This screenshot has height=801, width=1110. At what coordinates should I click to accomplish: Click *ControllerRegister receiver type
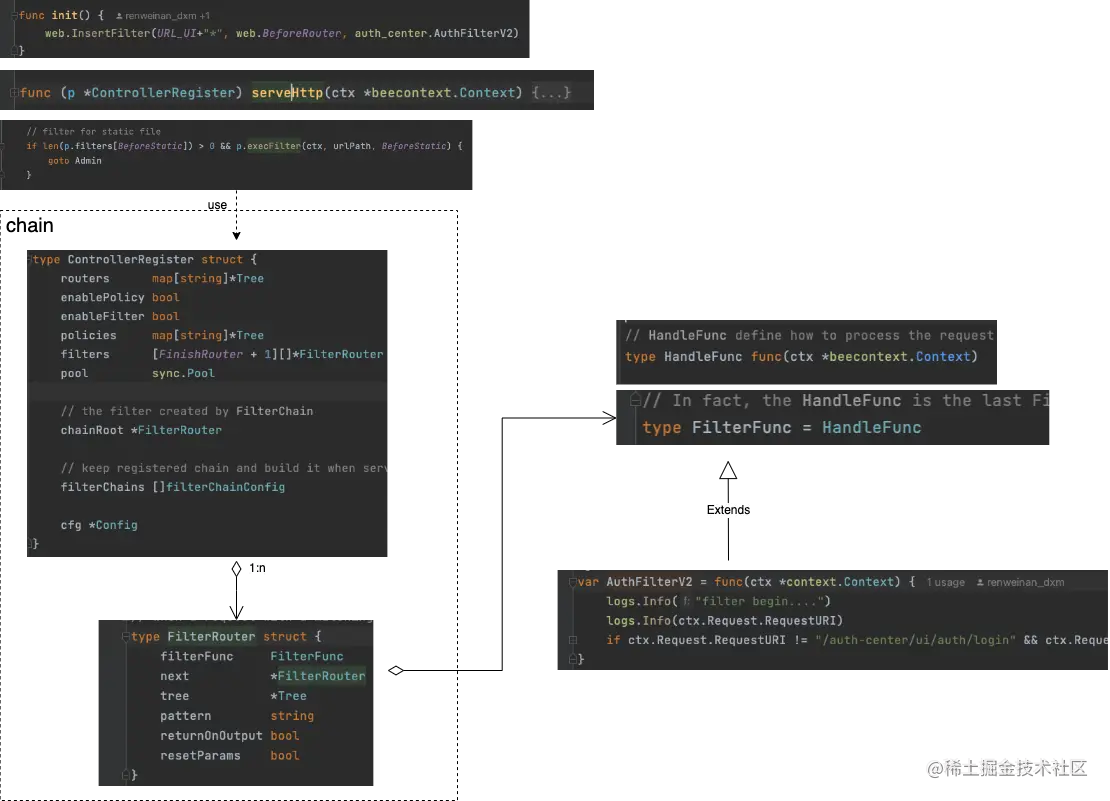(159, 93)
